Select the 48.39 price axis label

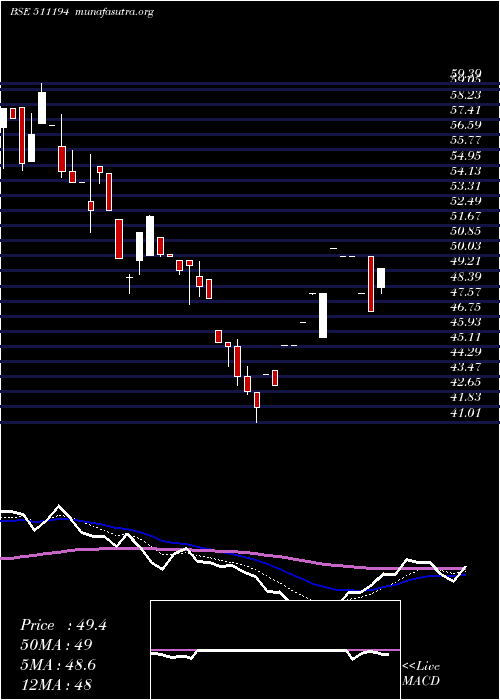(x=465, y=277)
